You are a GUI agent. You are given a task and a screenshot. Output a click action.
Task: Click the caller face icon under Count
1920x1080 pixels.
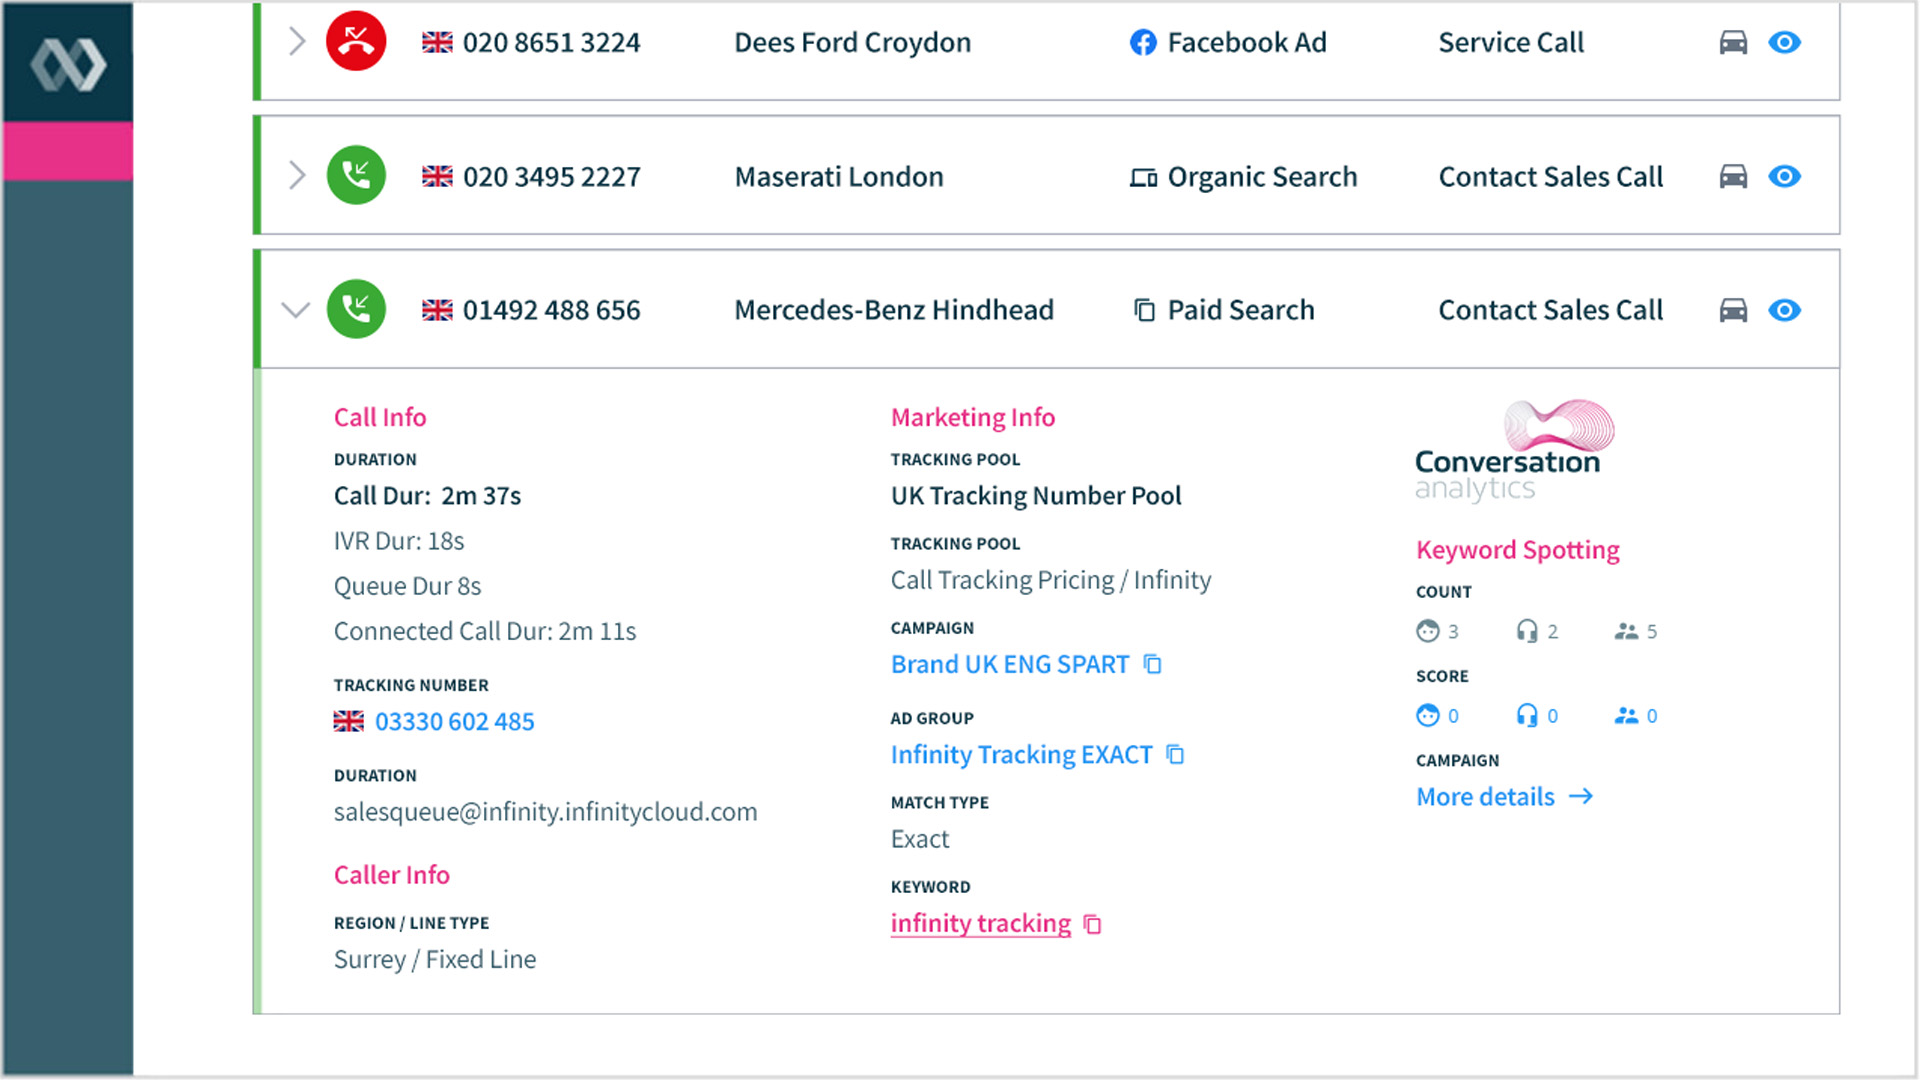pyautogui.click(x=1428, y=632)
